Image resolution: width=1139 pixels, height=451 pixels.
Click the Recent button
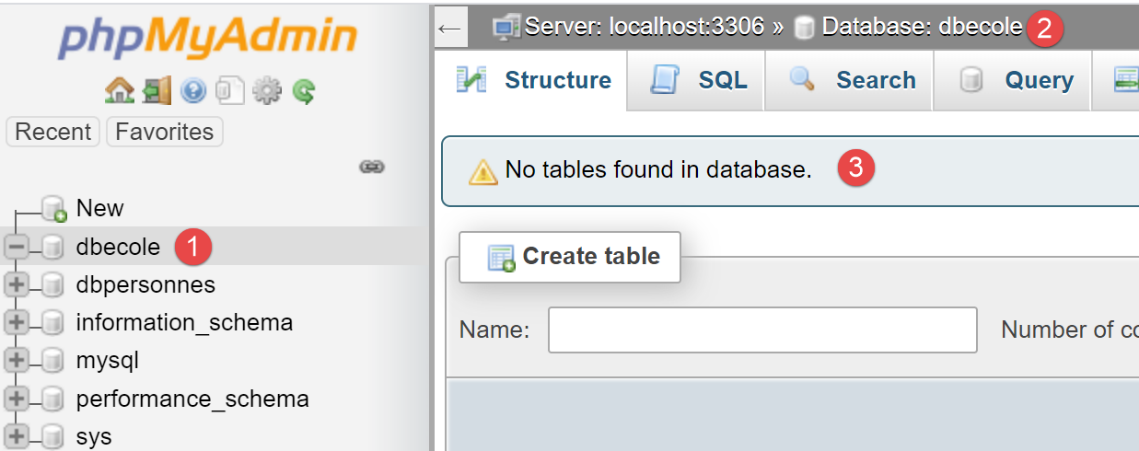pyautogui.click(x=53, y=132)
